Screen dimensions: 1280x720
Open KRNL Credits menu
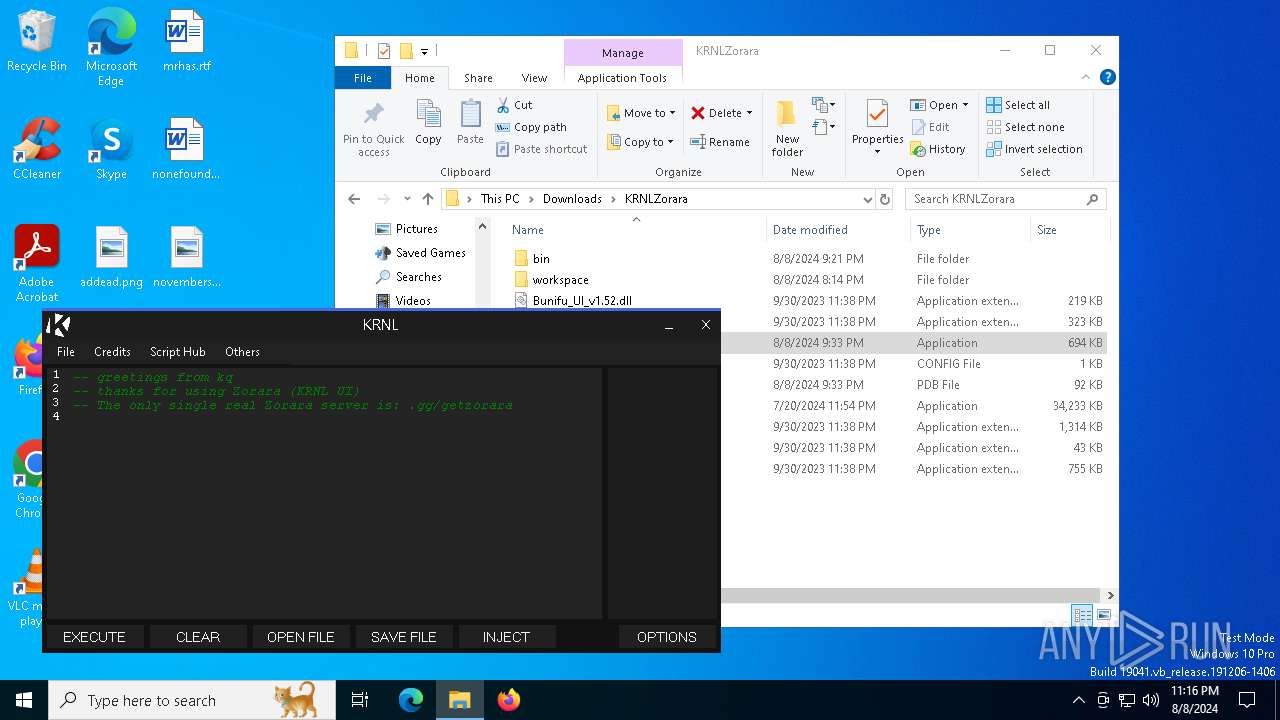112,352
